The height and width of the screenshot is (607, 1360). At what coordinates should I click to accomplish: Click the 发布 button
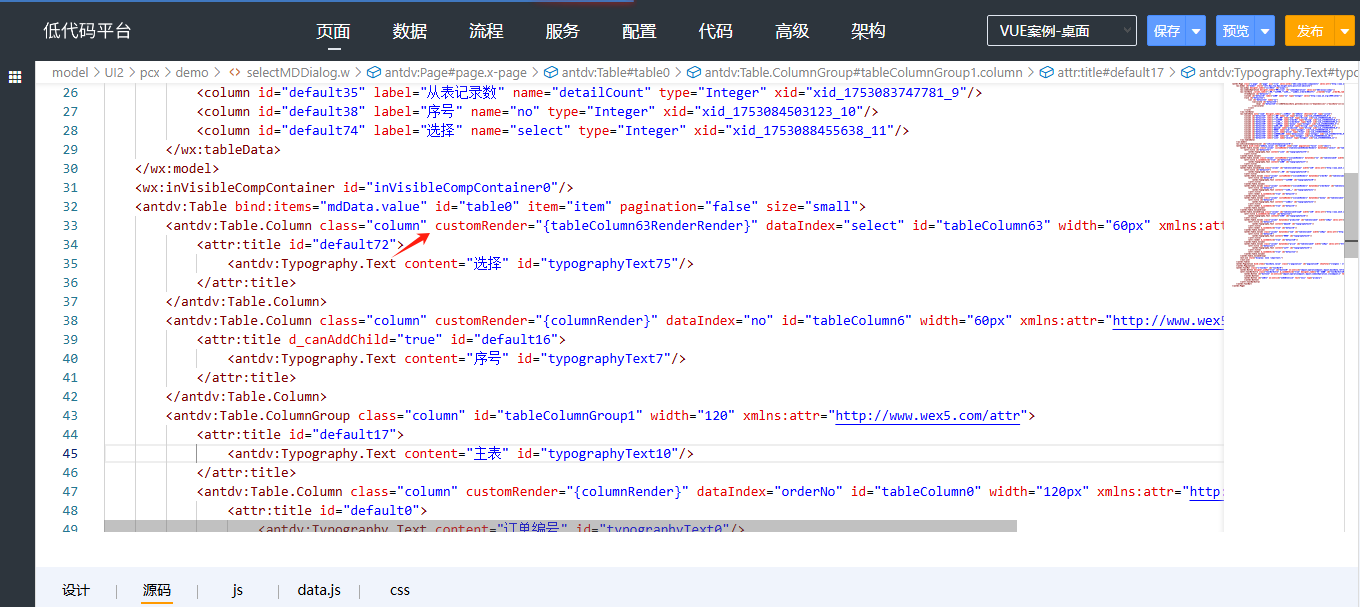click(1310, 31)
